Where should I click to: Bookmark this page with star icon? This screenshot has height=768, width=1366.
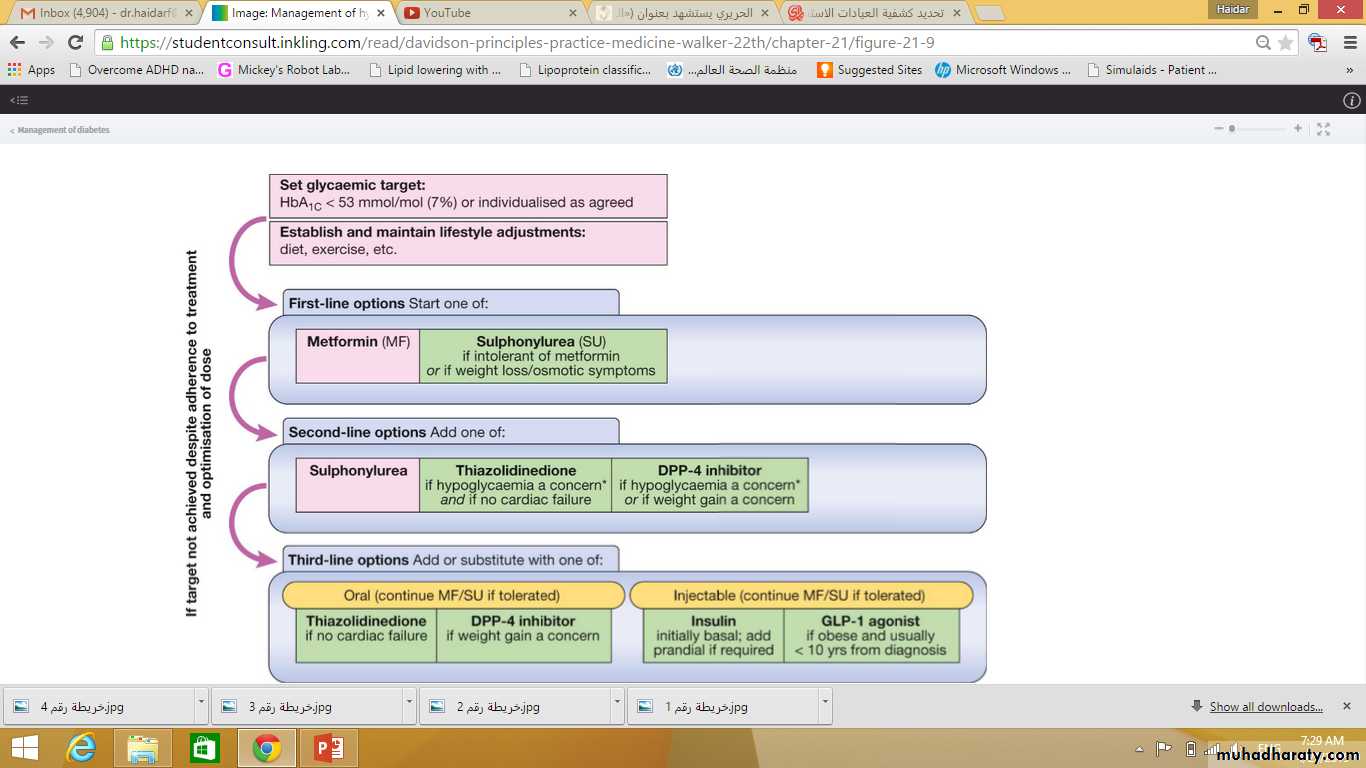point(1285,43)
